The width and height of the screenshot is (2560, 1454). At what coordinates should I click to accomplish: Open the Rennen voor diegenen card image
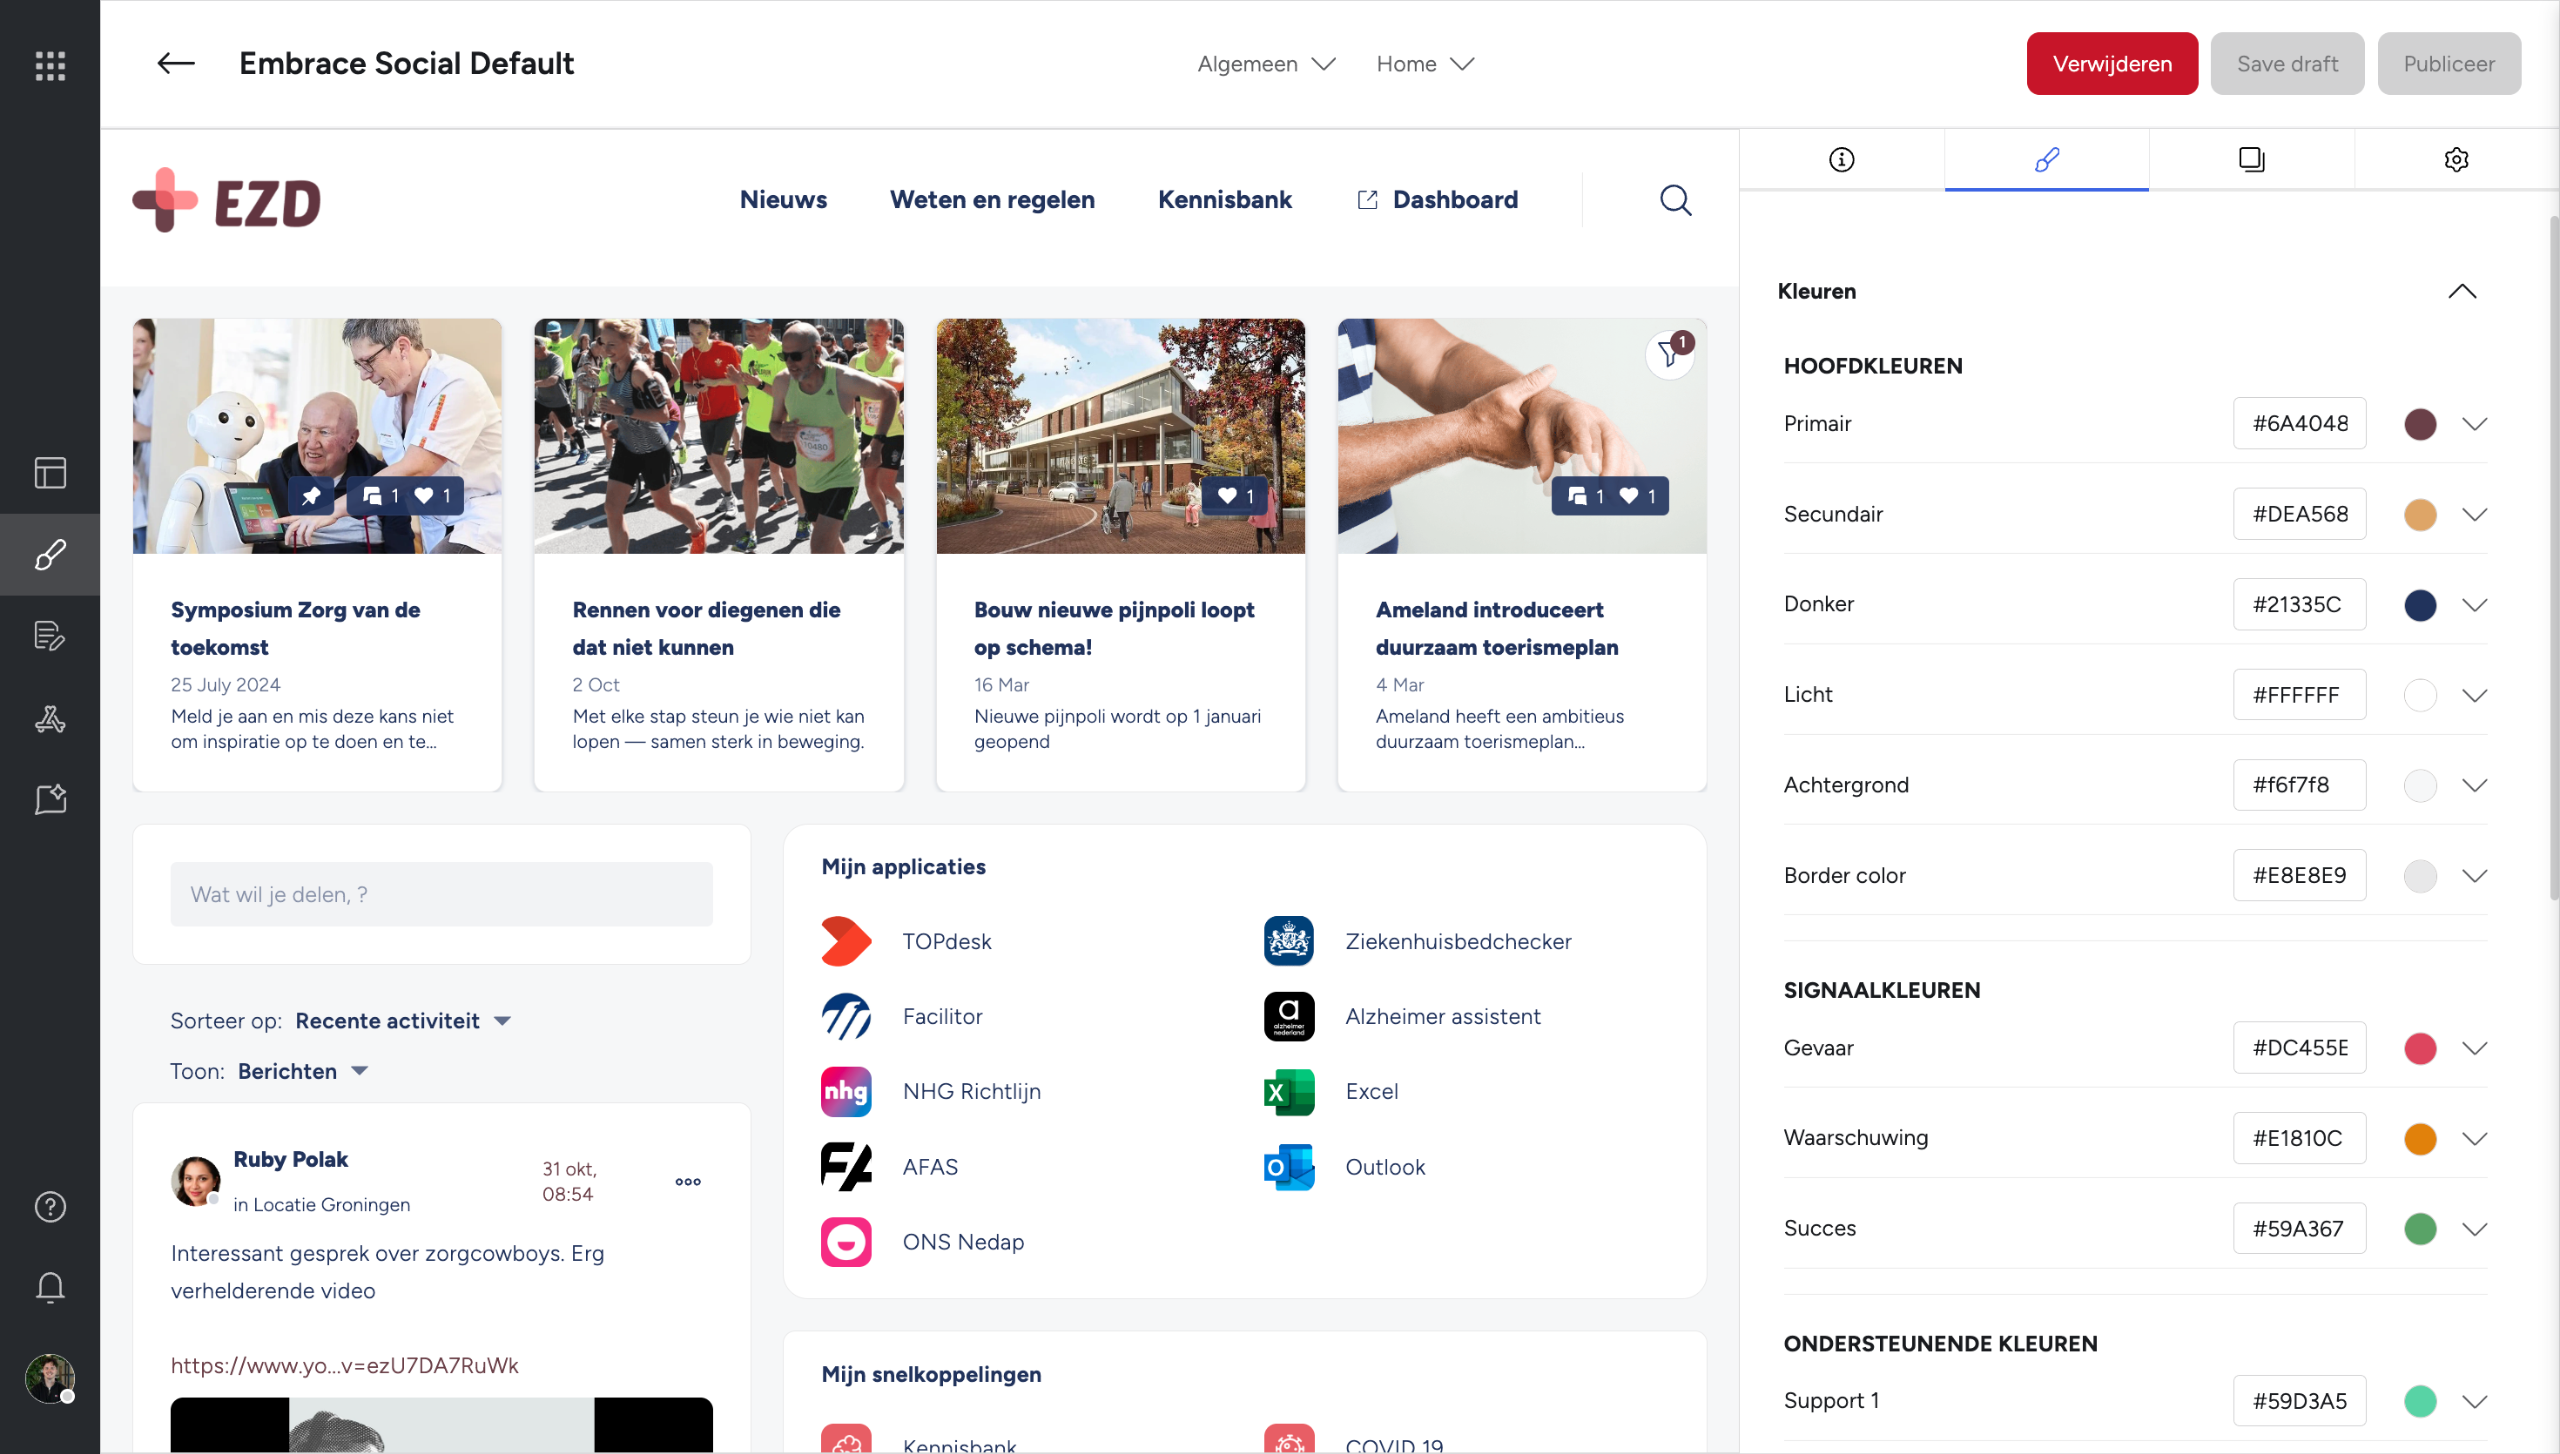pos(719,436)
